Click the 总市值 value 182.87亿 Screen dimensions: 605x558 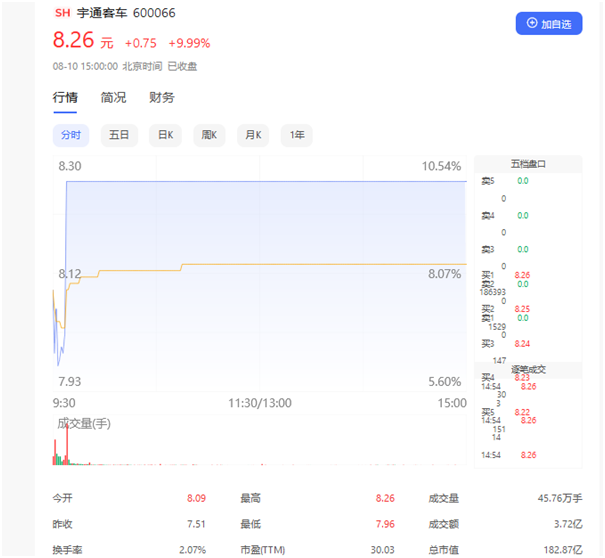click(563, 550)
